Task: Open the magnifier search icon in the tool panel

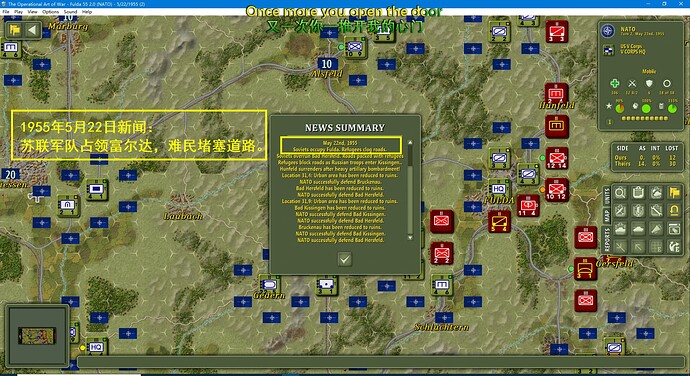Action: point(620,192)
